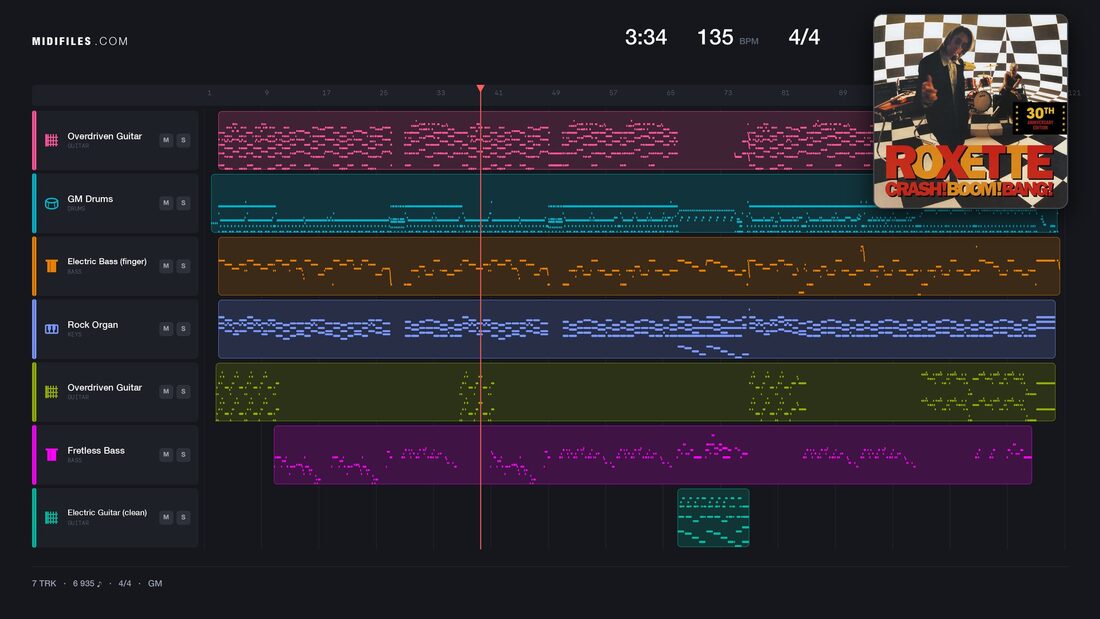Jump to bar 73 on the ruler
The width and height of the screenshot is (1100, 619).
pyautogui.click(x=728, y=93)
